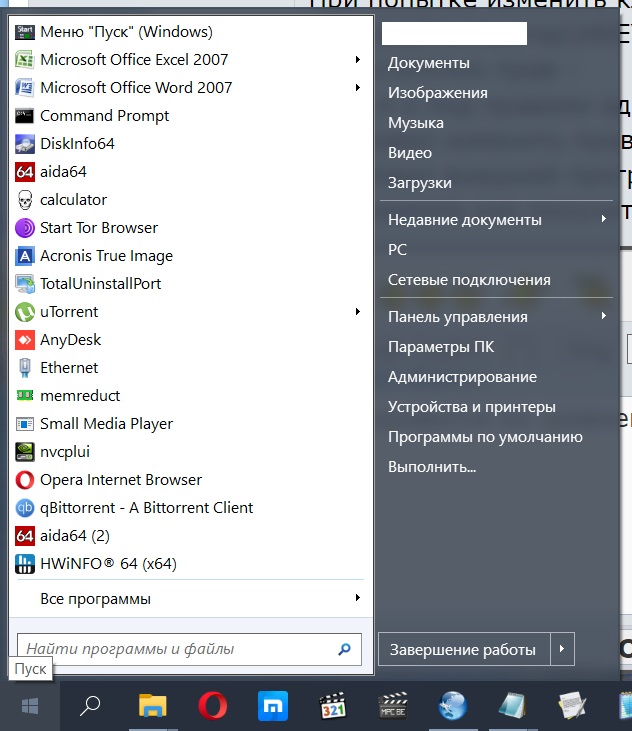Open Музыка folder
Viewport: 632px width, 731px height.
pyautogui.click(x=416, y=123)
